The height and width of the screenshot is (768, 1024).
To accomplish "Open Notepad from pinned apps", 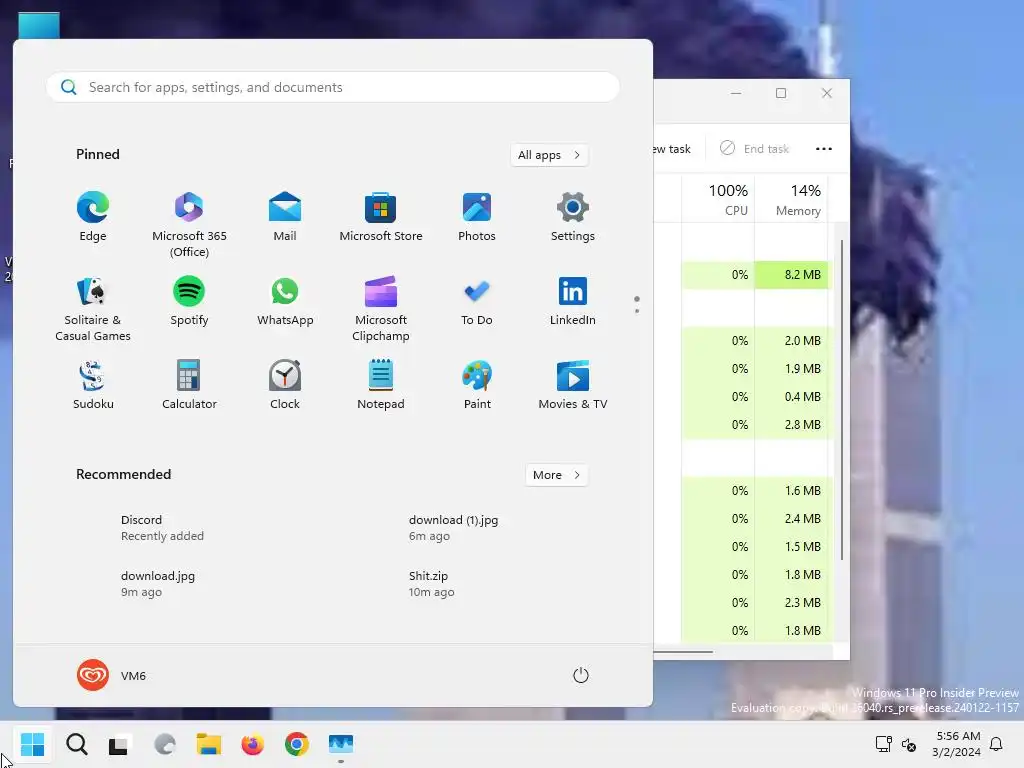I will (x=381, y=386).
